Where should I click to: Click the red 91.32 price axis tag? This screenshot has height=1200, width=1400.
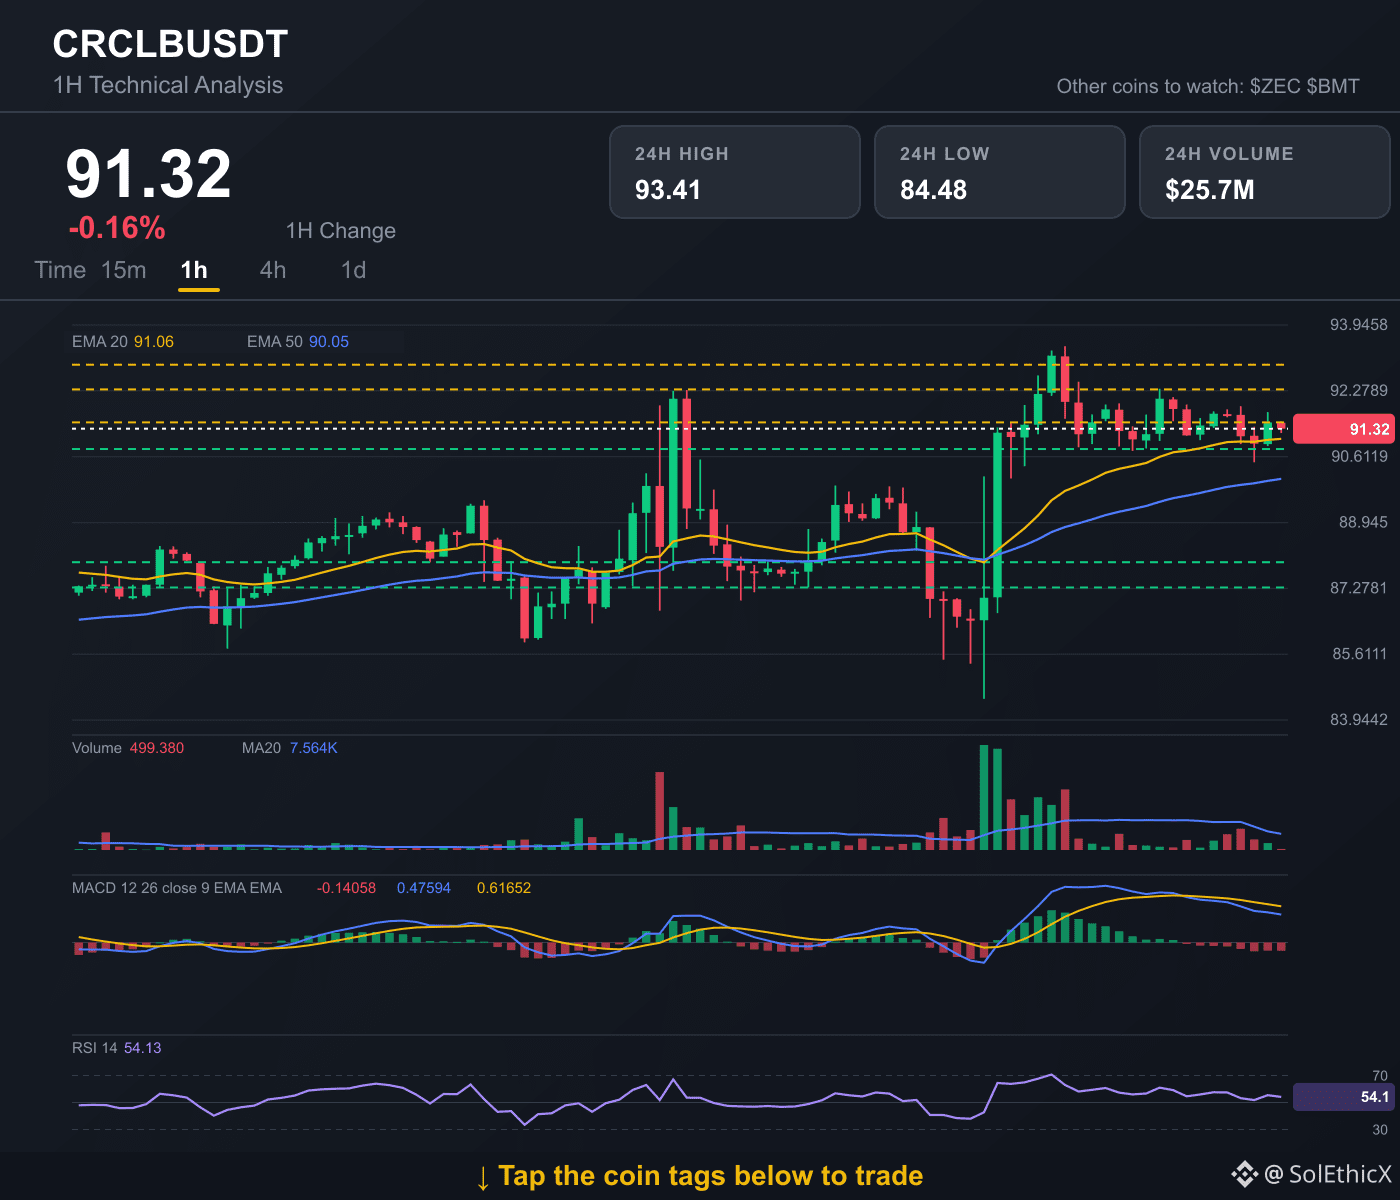pyautogui.click(x=1343, y=429)
